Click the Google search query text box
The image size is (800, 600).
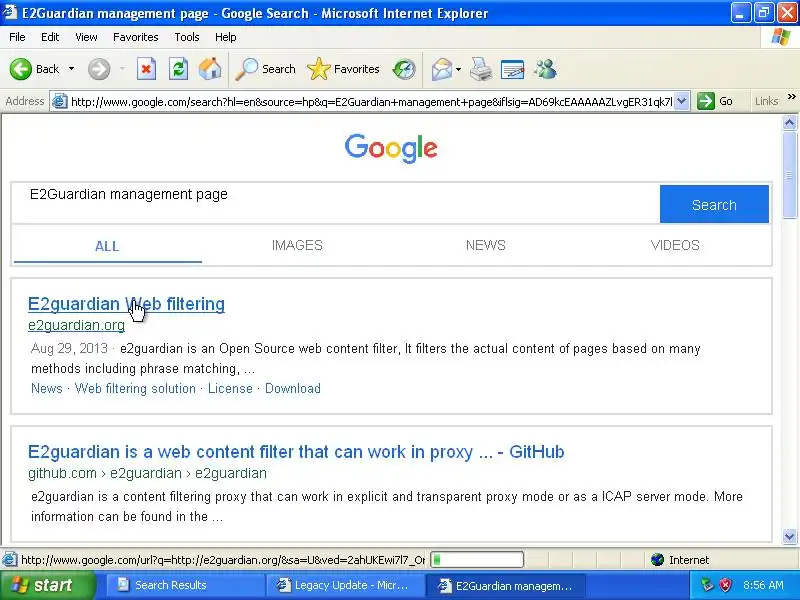point(335,204)
